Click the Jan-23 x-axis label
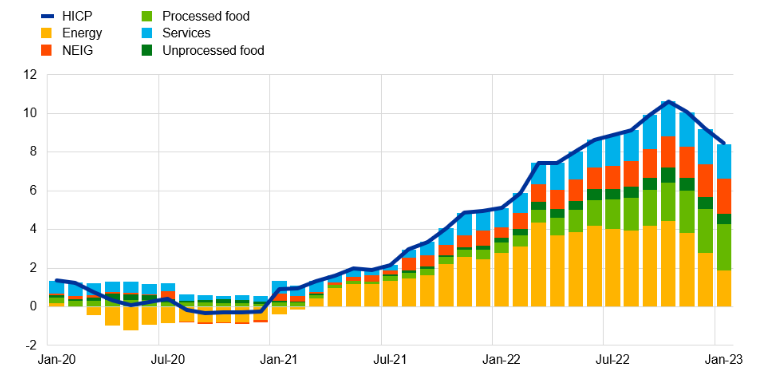This screenshot has width=767, height=381. point(722,360)
